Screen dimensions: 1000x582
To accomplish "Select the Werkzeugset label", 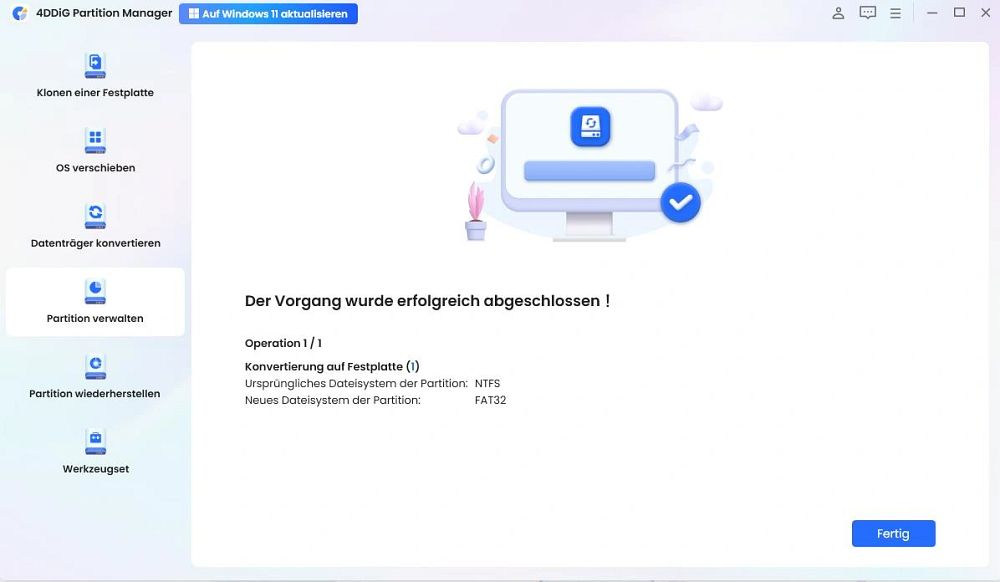I will pos(95,469).
